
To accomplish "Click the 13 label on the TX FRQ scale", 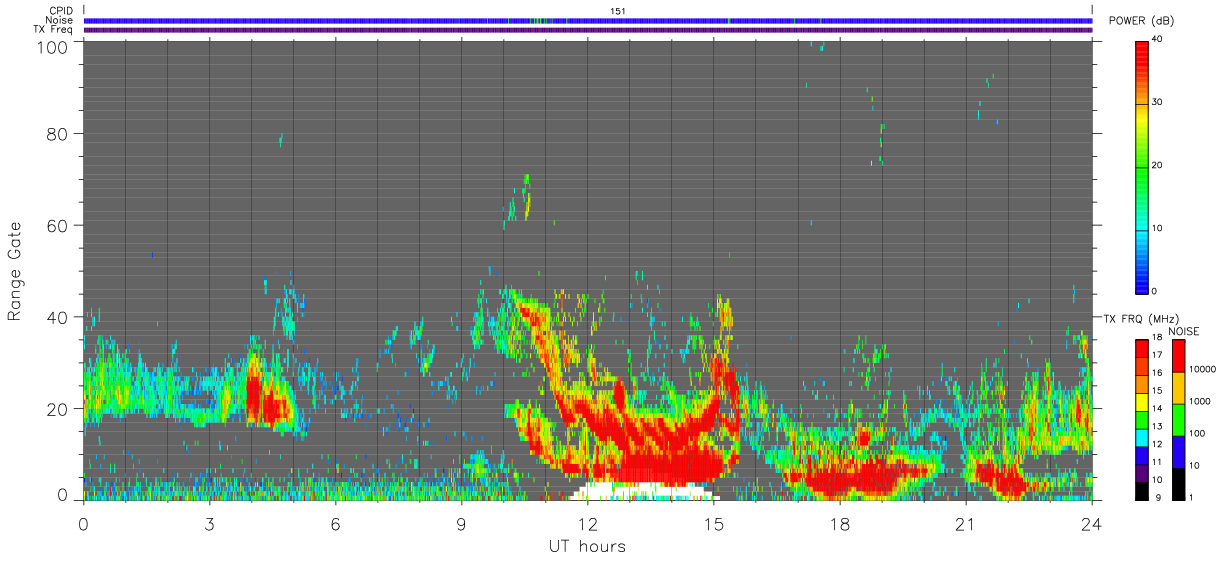I will tap(1157, 426).
